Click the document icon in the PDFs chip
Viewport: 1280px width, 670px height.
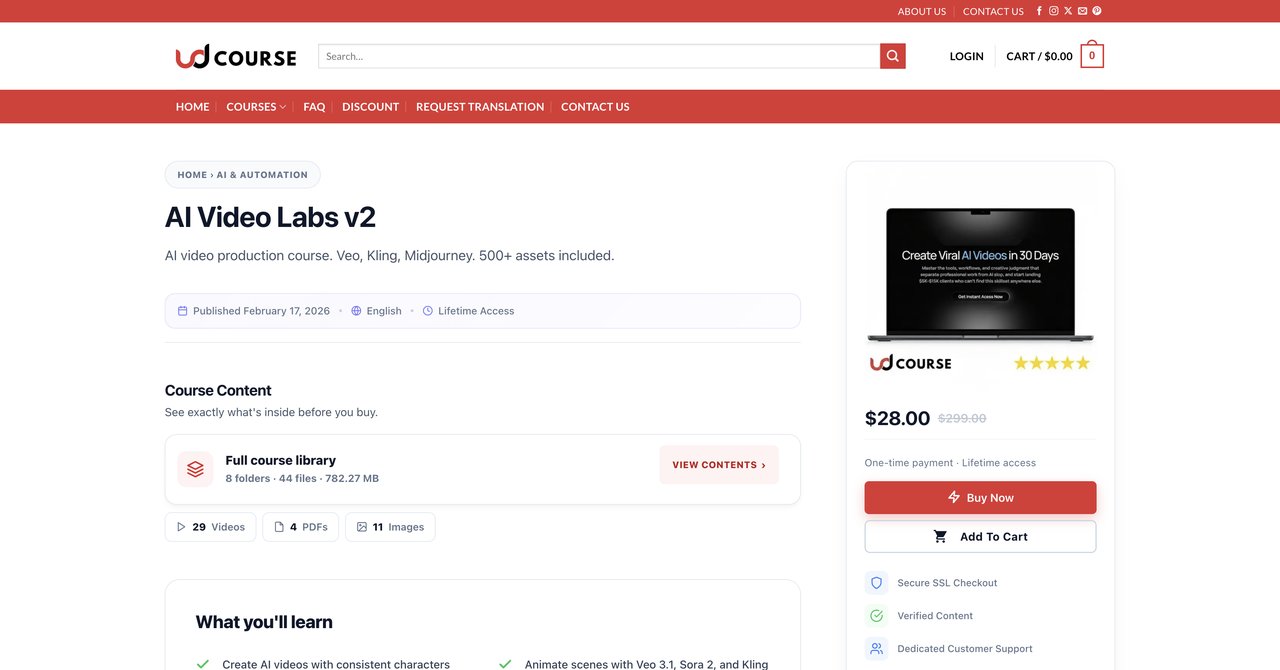(279, 527)
